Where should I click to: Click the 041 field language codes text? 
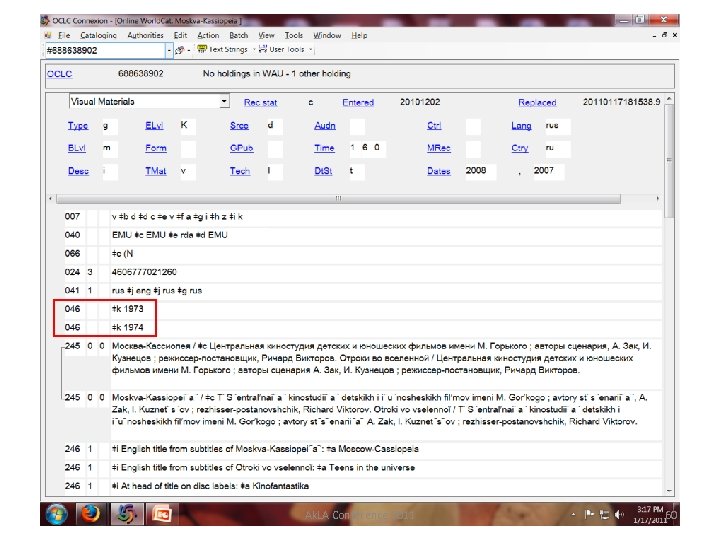coord(157,291)
